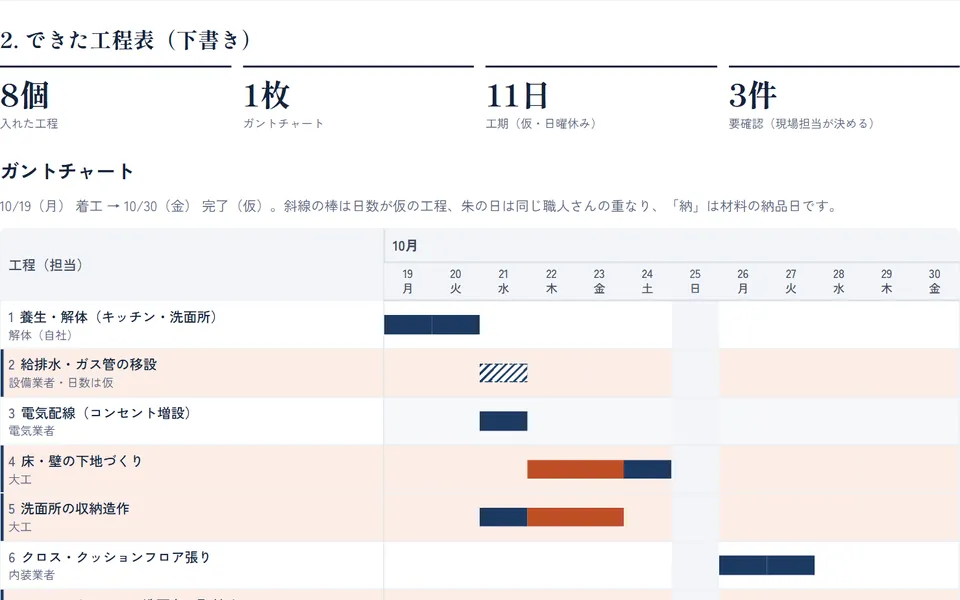Click the navy segment in 洗面所の収納造作
This screenshot has height=600, width=960.
503,517
